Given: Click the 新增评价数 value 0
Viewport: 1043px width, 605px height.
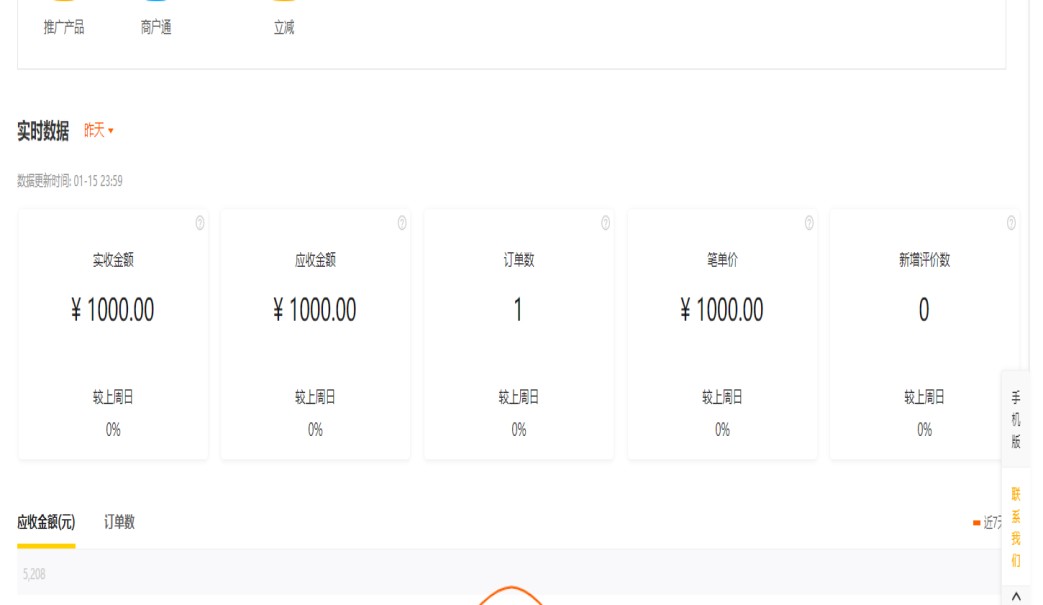Looking at the screenshot, I should pos(924,310).
